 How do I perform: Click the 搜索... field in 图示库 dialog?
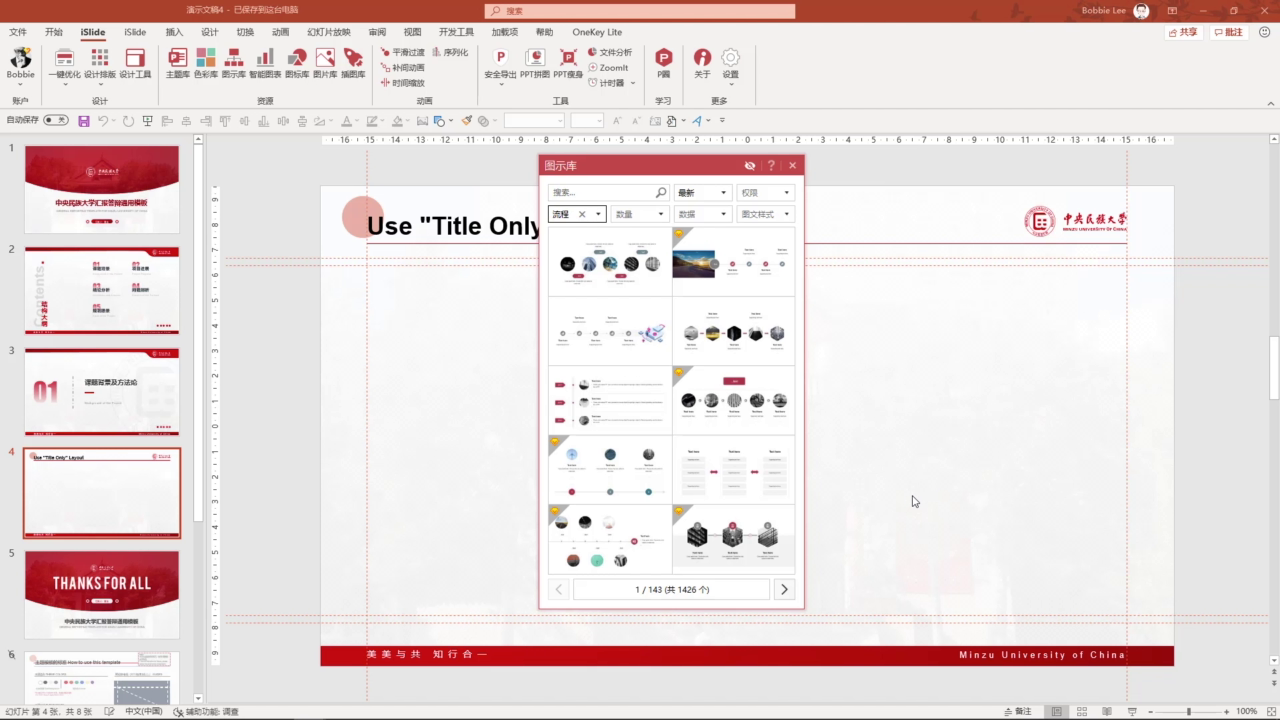click(602, 192)
